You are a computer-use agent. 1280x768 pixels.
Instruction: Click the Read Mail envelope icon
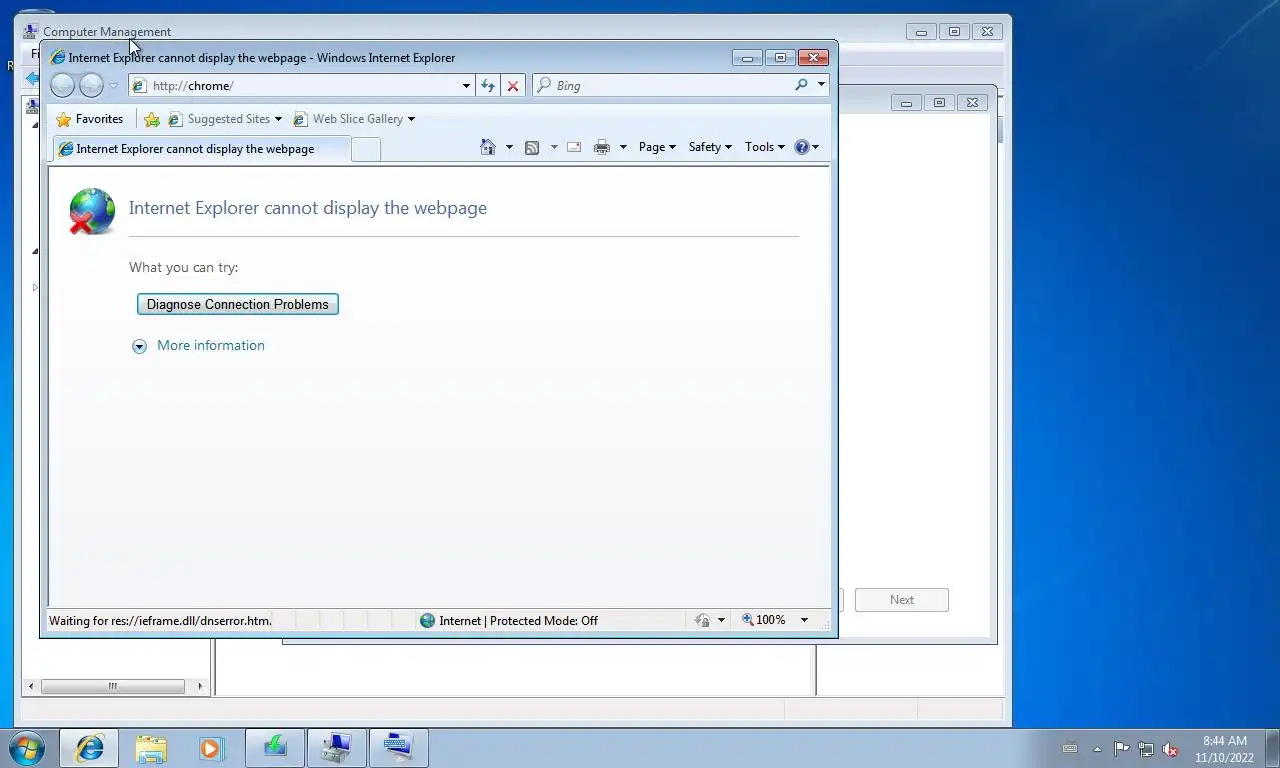click(574, 147)
